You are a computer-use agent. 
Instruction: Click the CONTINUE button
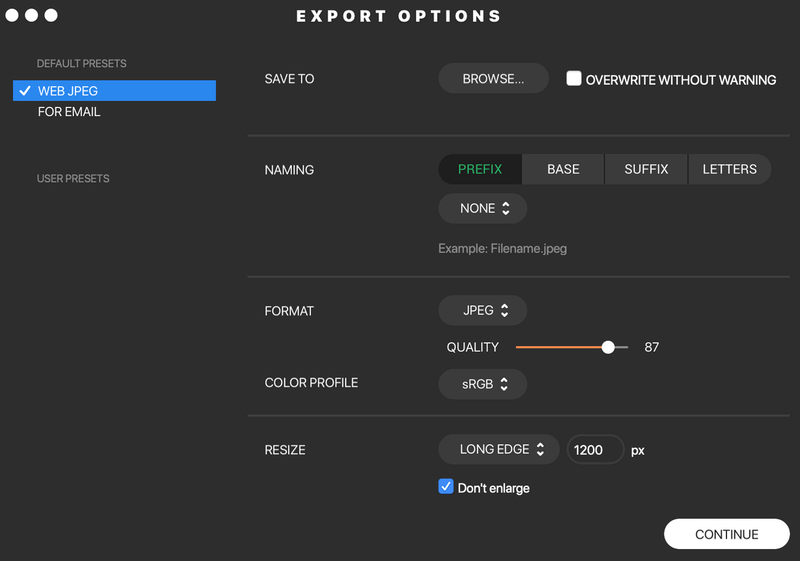click(x=727, y=534)
